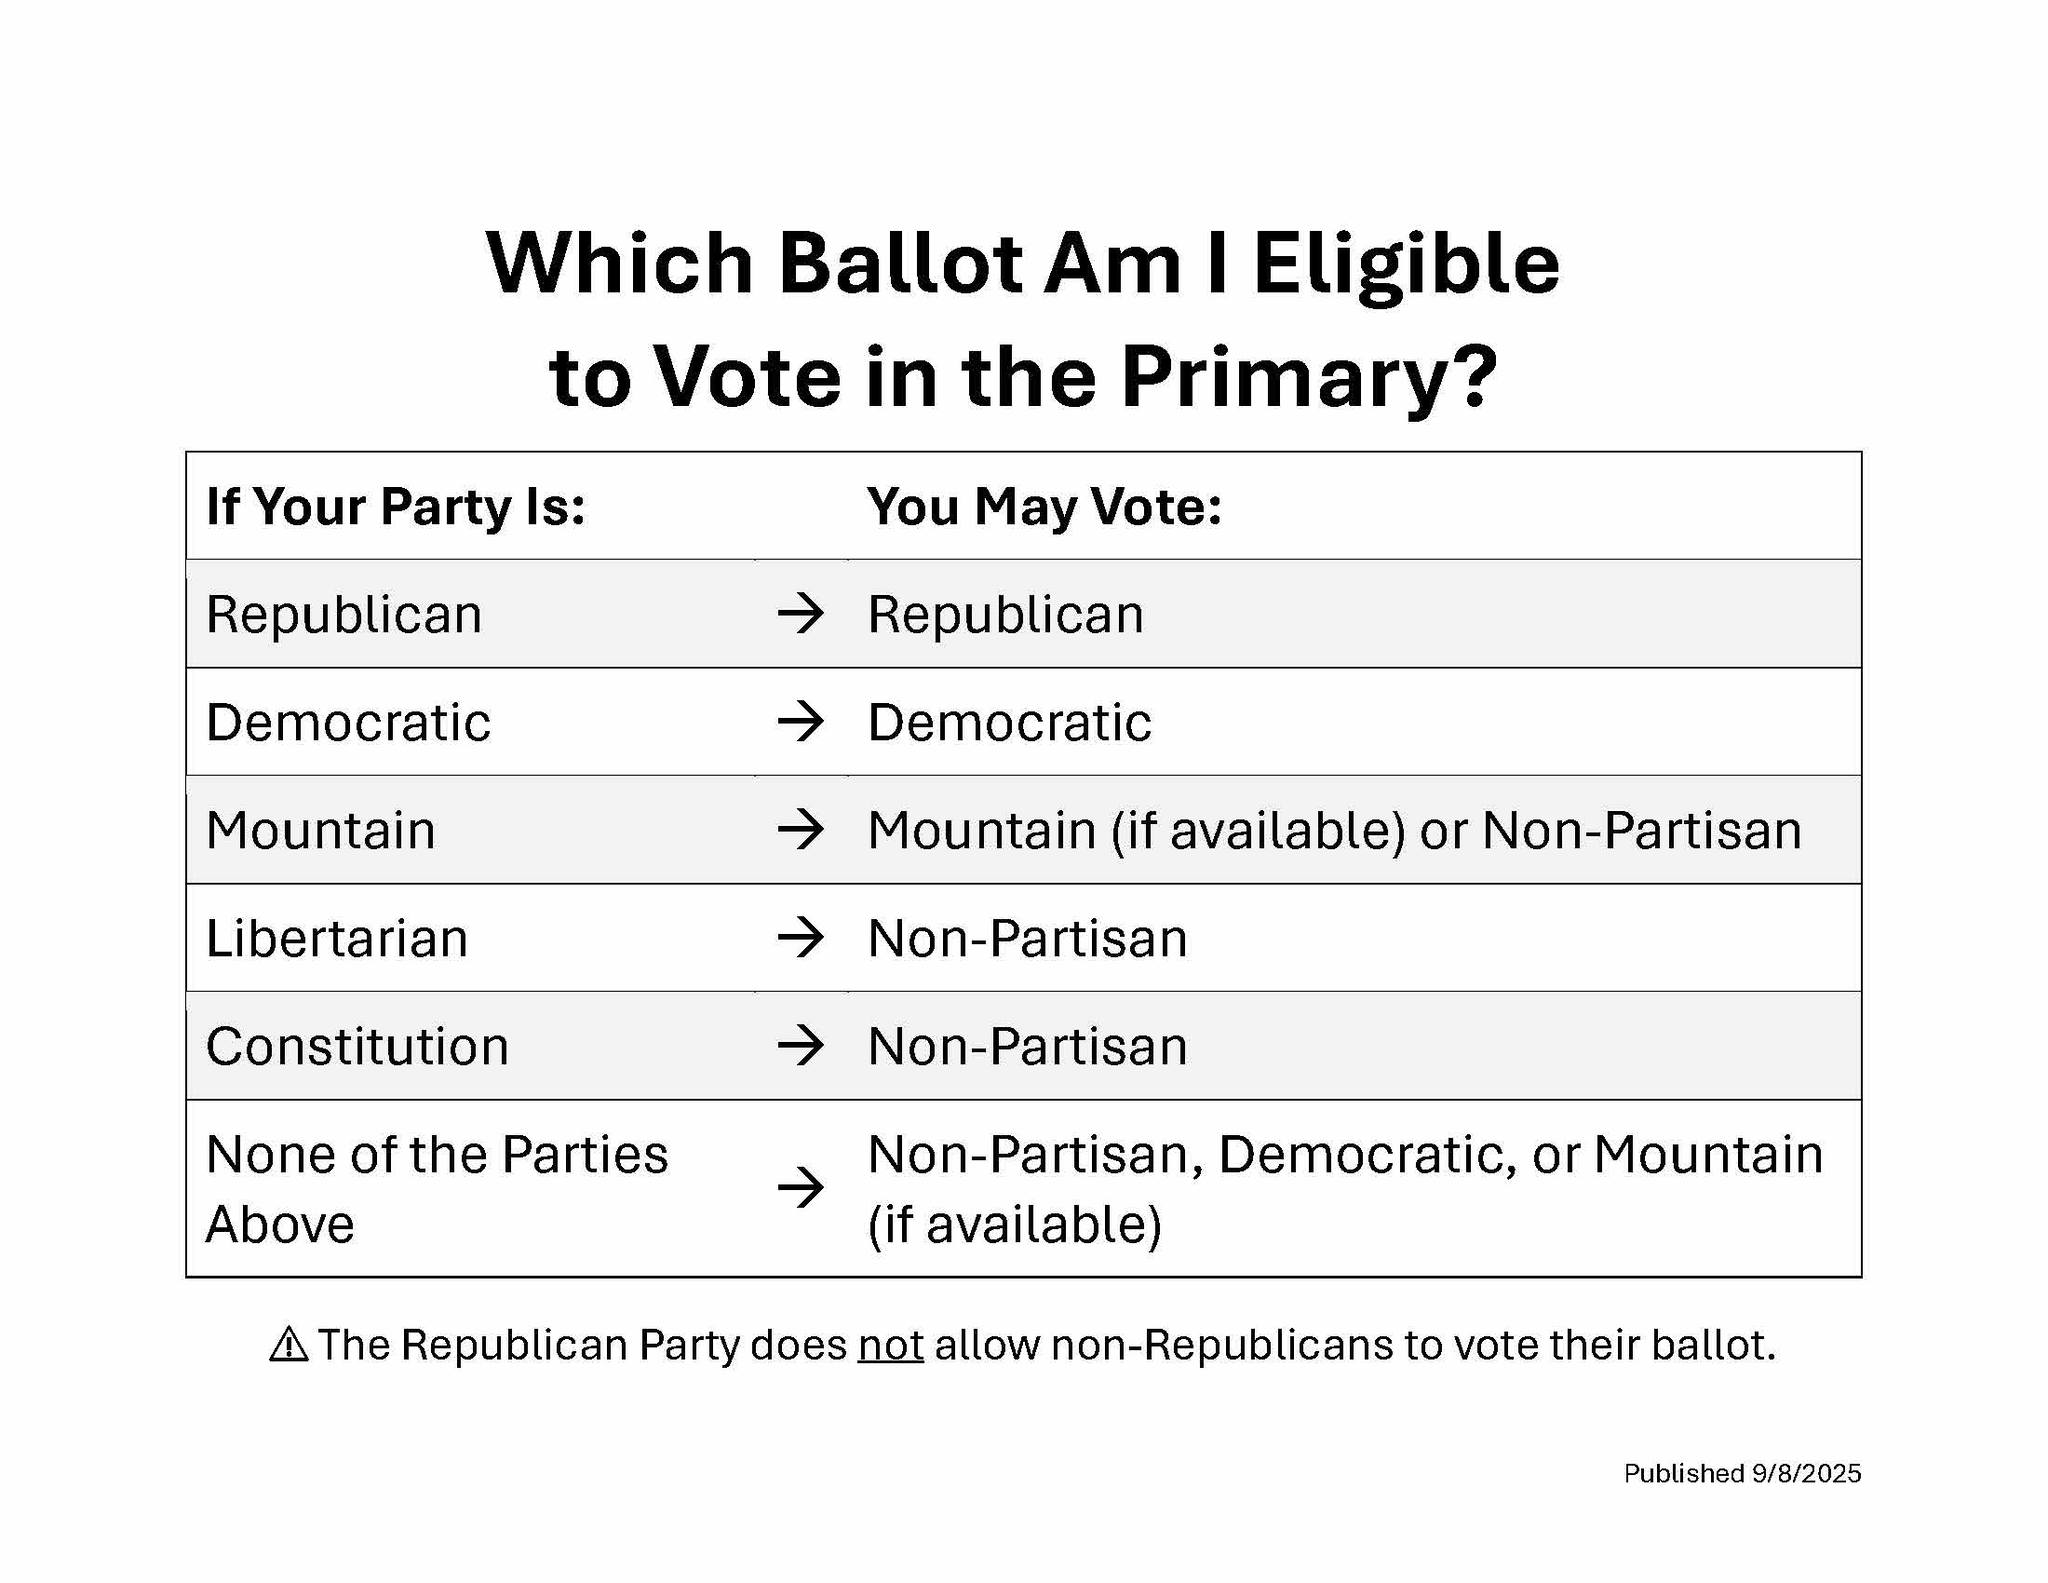This screenshot has height=1583, width=2048.
Task: Click the warning triangle icon
Action: point(289,1344)
